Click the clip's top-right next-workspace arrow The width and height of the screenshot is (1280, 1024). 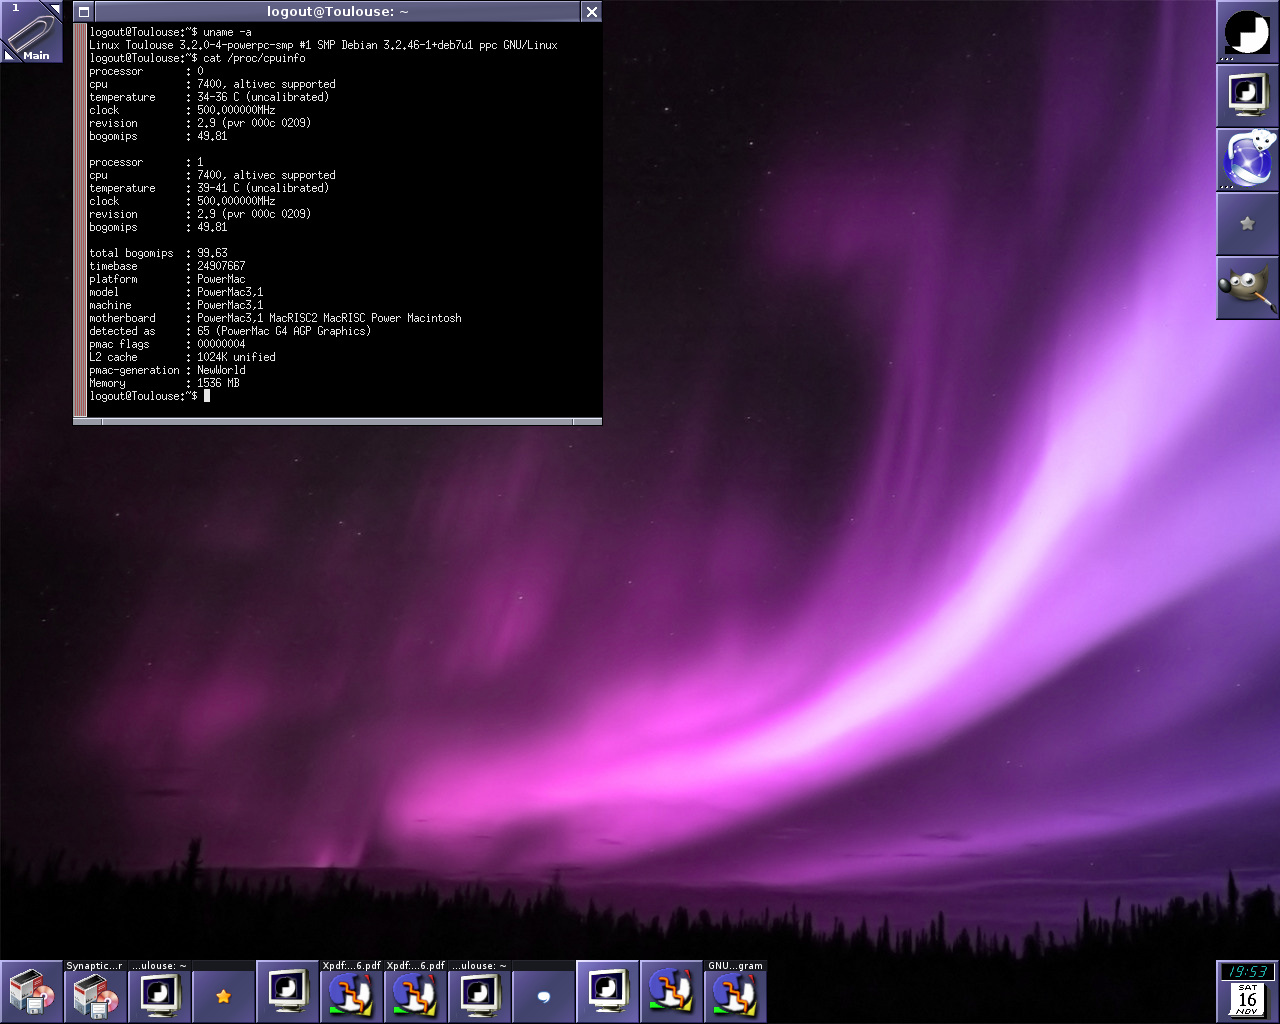click(55, 8)
